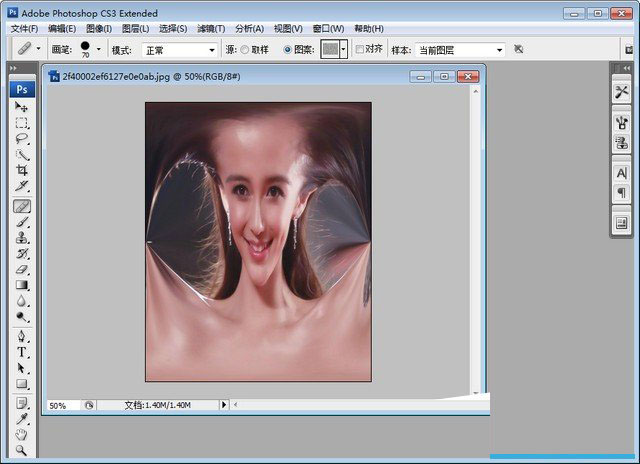Select the Zoom magnifier tool
The height and width of the screenshot is (464, 640).
tap(22, 450)
